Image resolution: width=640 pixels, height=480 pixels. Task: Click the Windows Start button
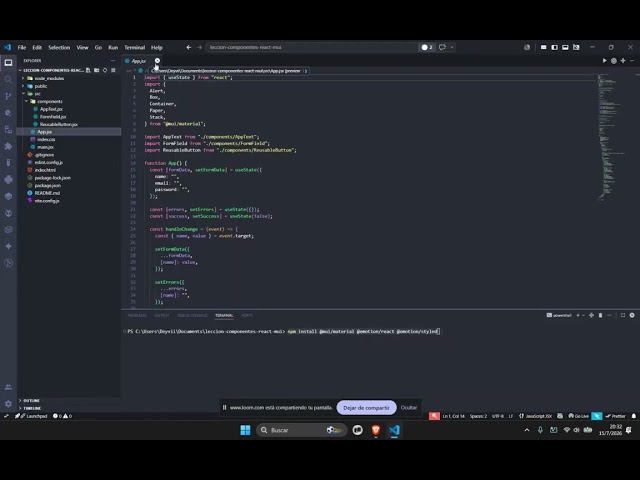pyautogui.click(x=245, y=430)
